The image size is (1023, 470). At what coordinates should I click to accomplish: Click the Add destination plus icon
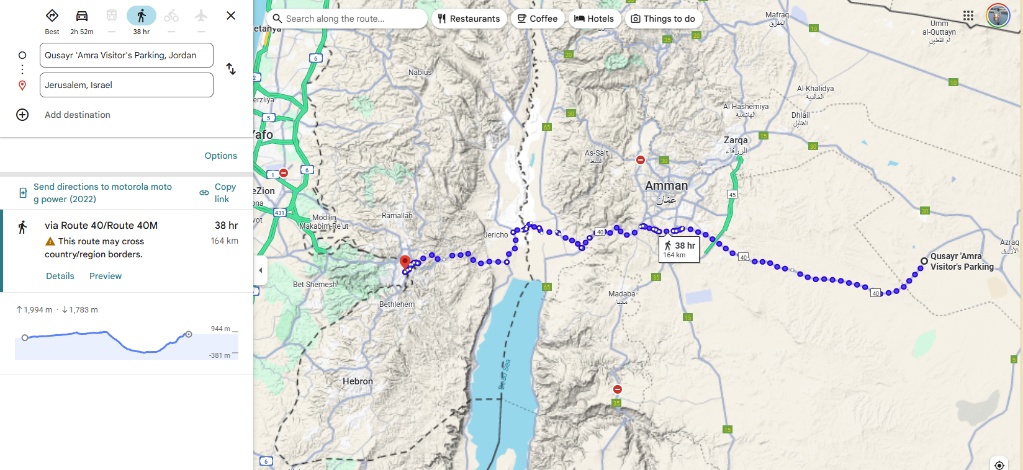click(22, 115)
